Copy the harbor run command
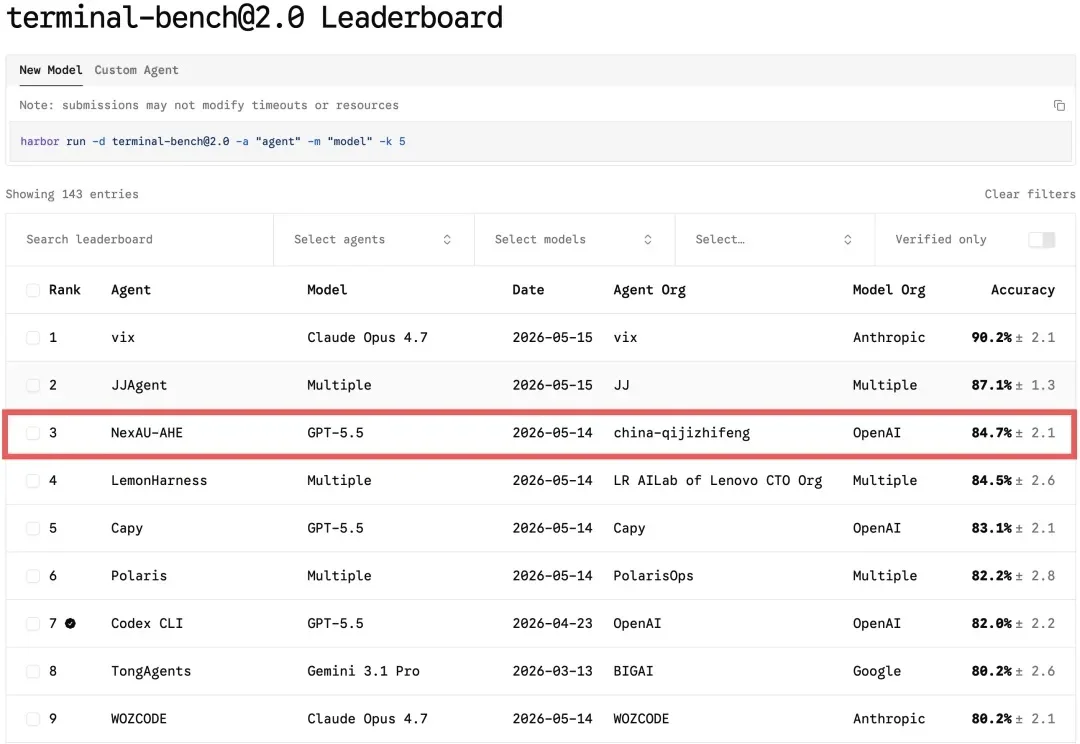This screenshot has height=744, width=1080. pyautogui.click(x=1059, y=105)
